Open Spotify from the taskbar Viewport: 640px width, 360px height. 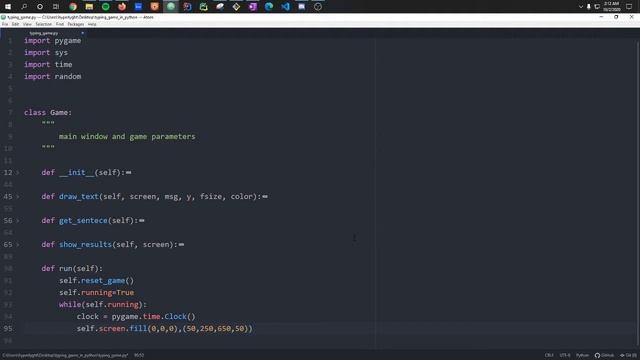point(105,7)
